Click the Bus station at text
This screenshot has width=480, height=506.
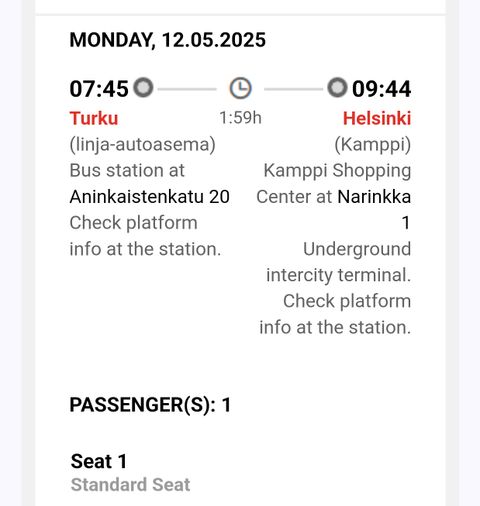(x=127, y=170)
